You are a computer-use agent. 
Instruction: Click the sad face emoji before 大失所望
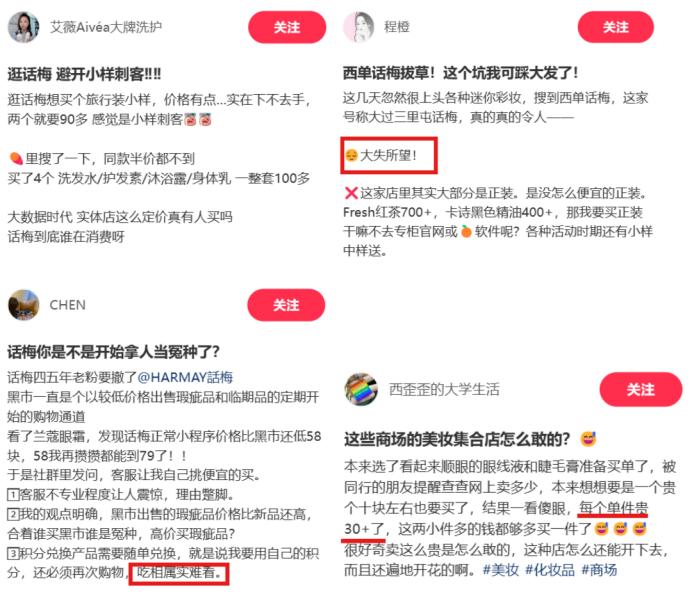tap(352, 155)
